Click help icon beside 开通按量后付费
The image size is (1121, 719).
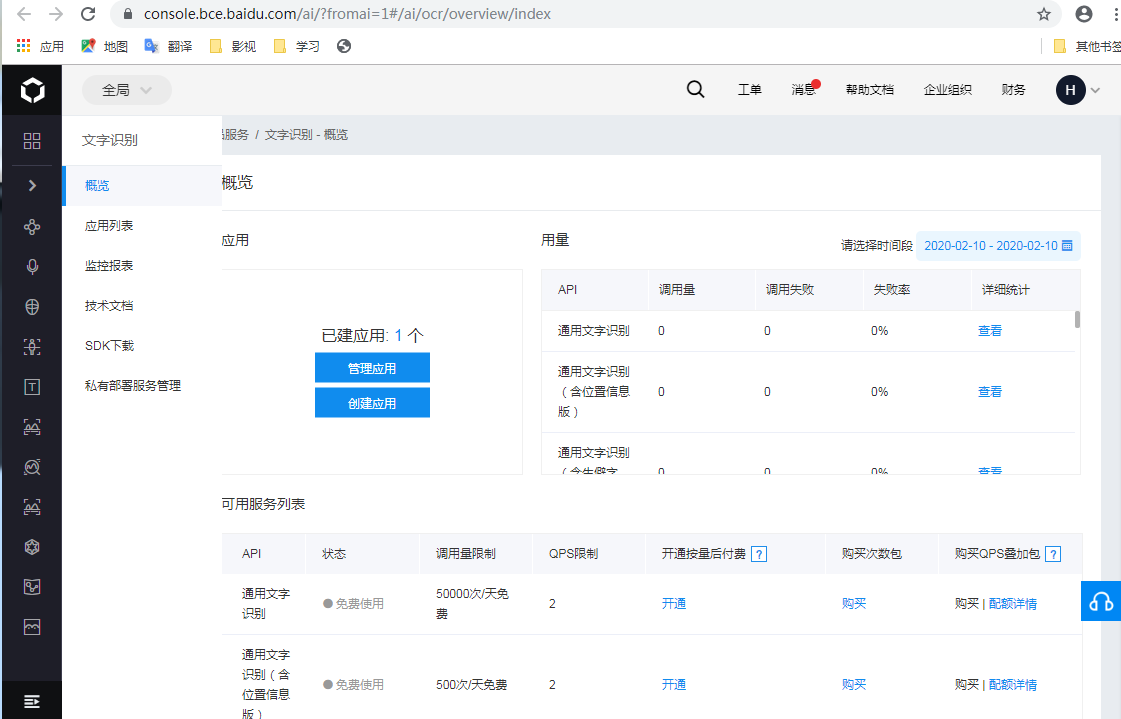coord(759,554)
